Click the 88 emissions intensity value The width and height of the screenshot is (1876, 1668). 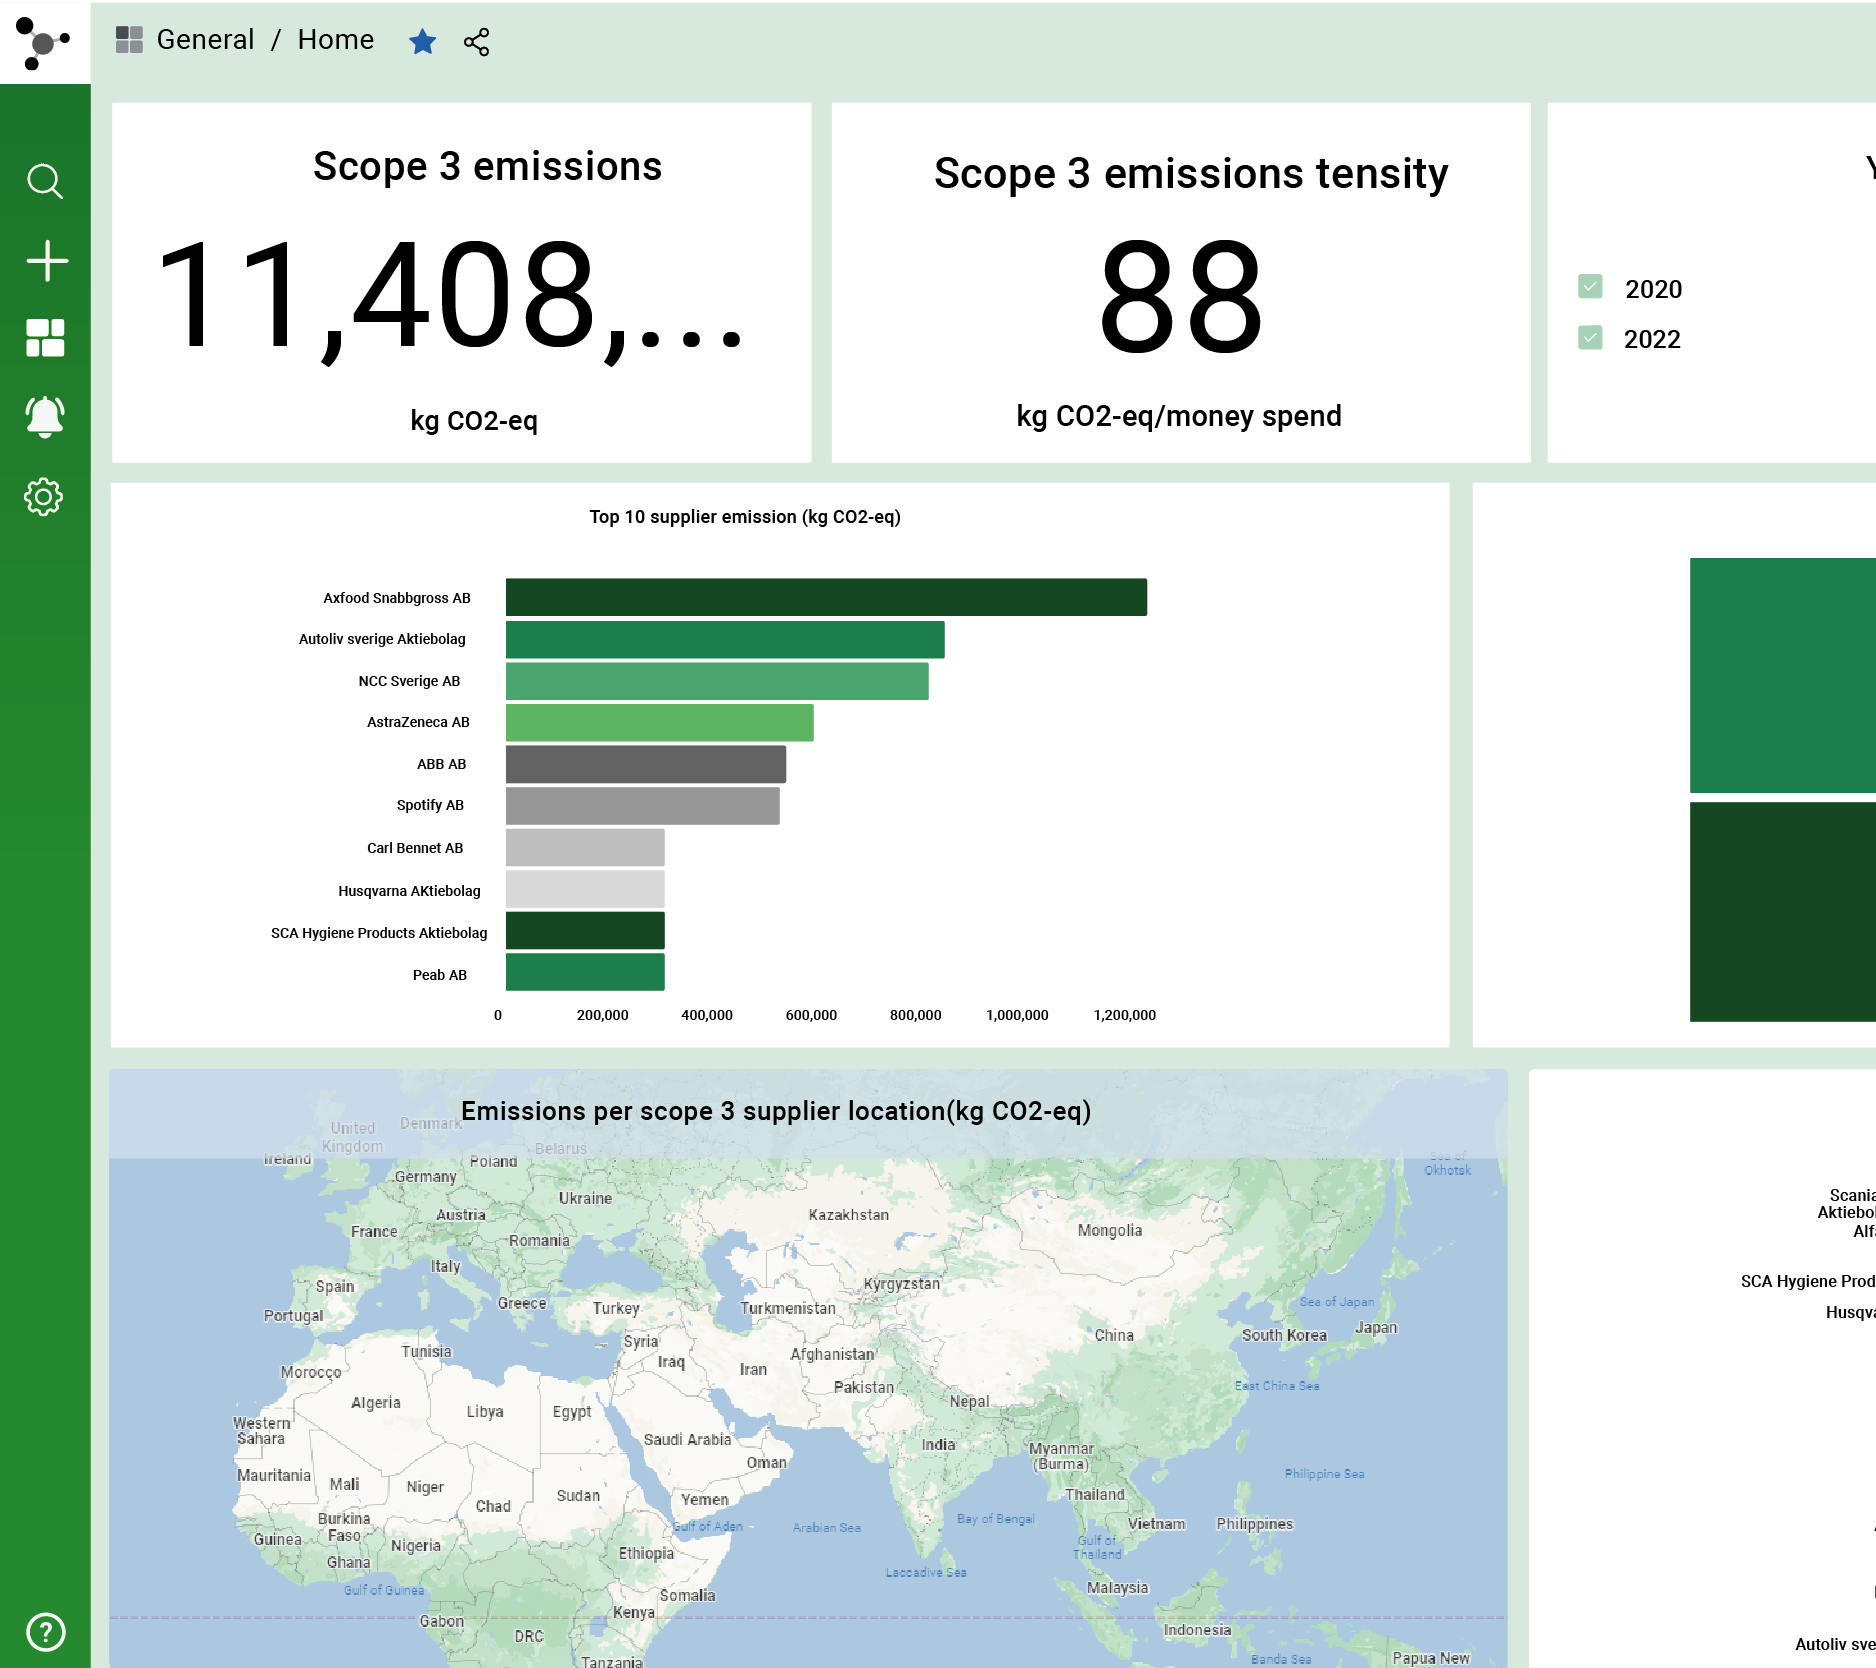1181,296
